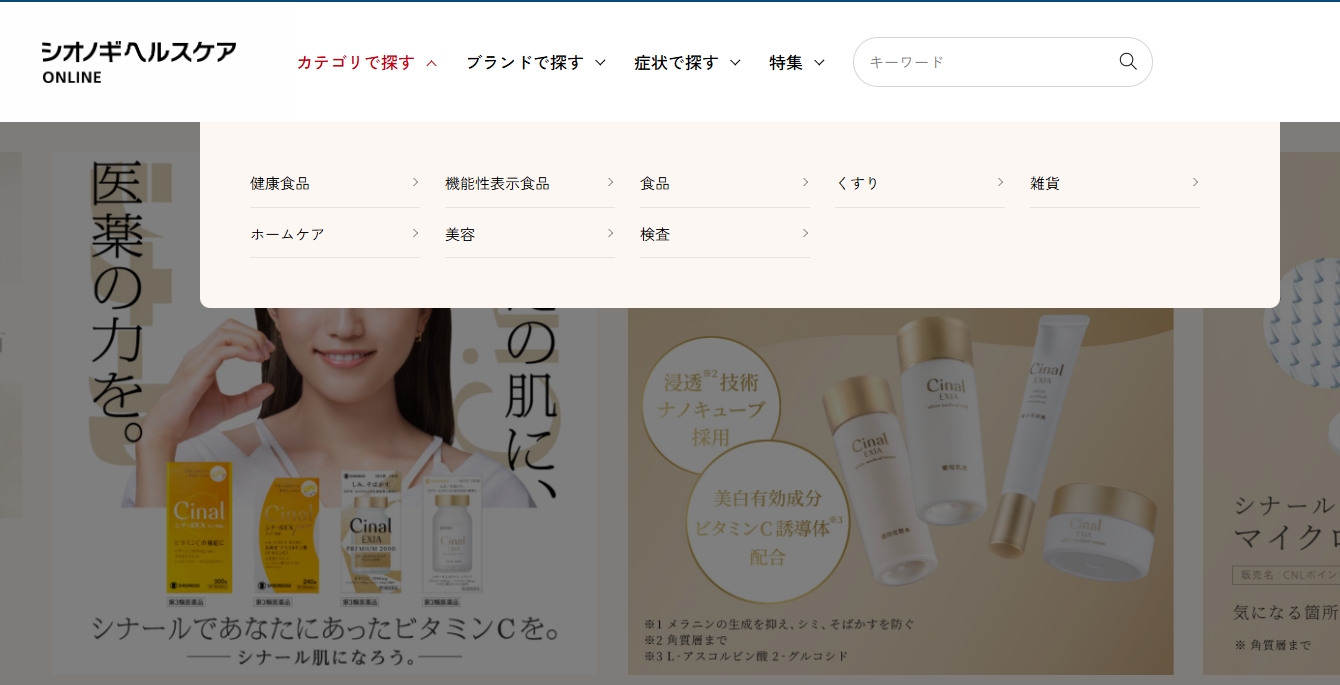
Task: Expand the 特集 menu
Action: 797,62
